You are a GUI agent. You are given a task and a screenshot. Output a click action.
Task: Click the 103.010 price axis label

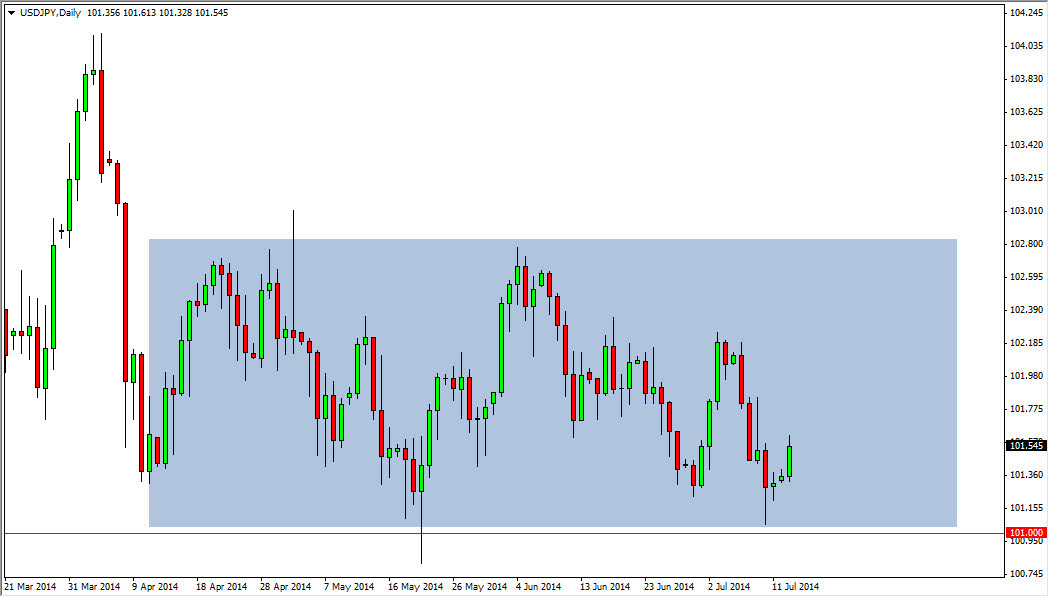[1026, 210]
